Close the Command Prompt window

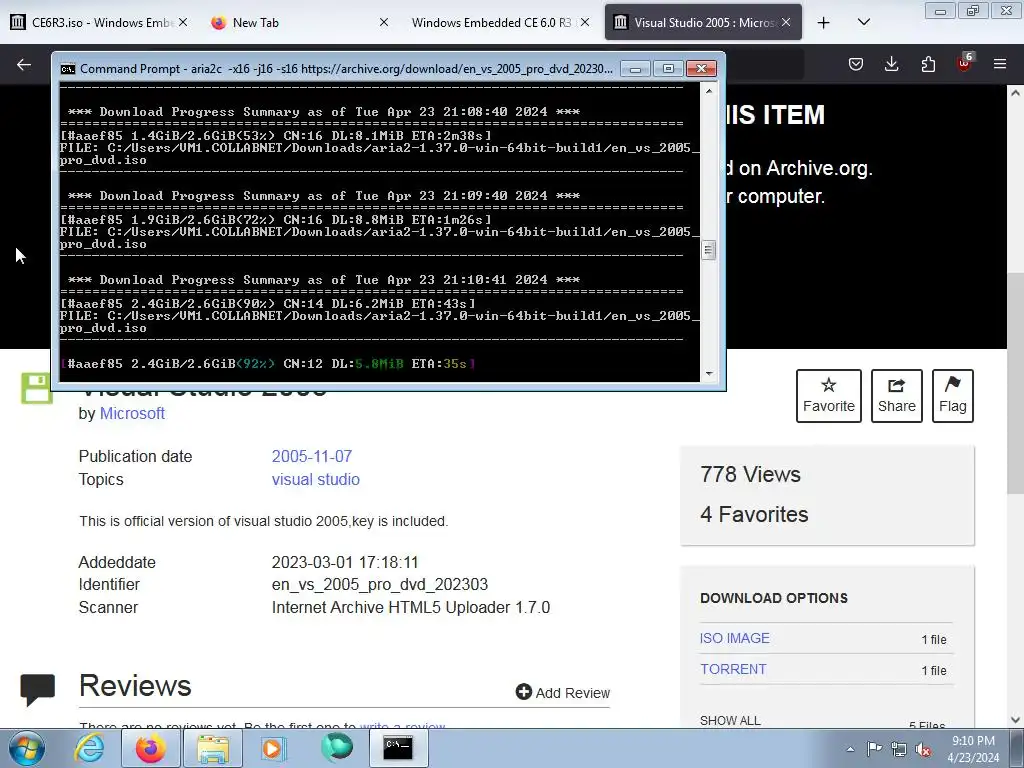(701, 69)
